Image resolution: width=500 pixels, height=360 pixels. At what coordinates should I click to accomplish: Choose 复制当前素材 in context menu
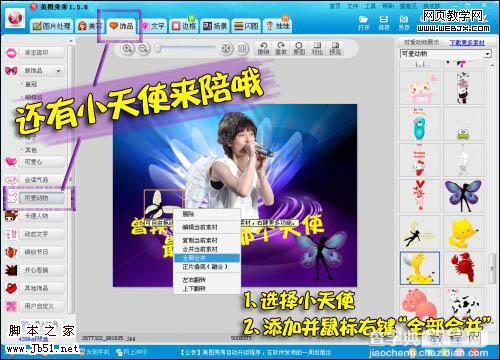[207, 240]
